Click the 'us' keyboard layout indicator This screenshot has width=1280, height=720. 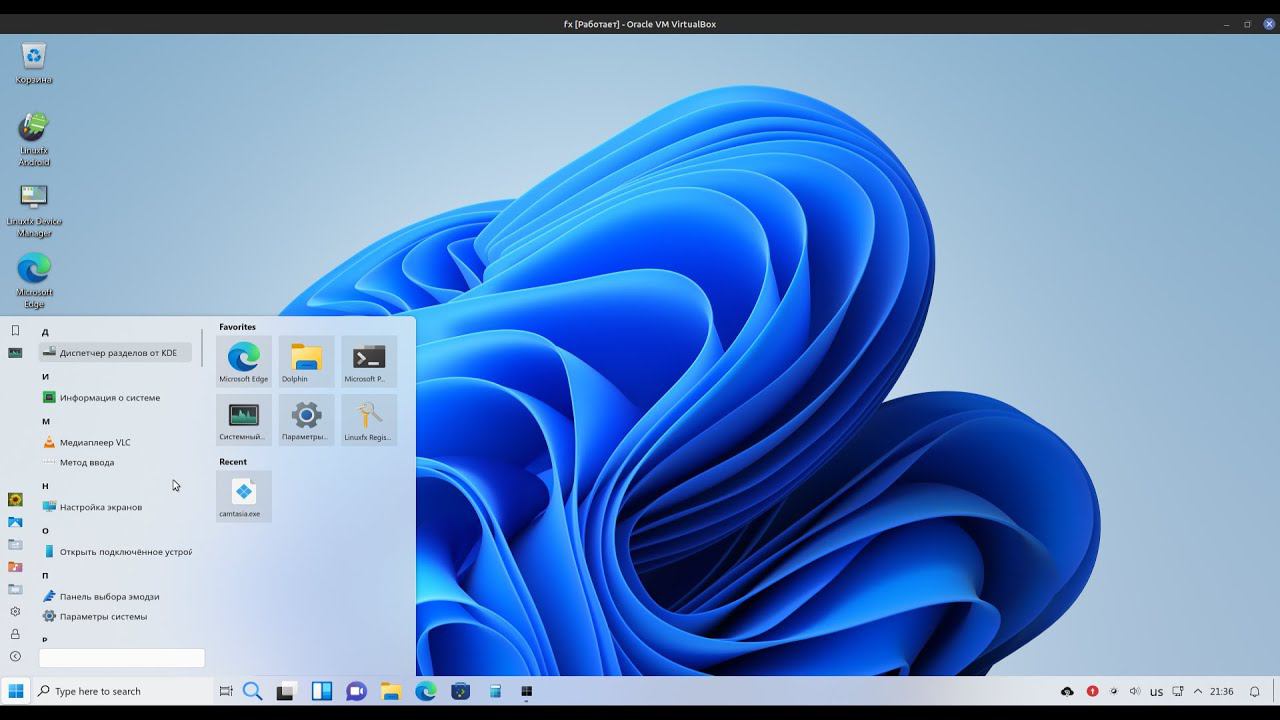(1157, 692)
